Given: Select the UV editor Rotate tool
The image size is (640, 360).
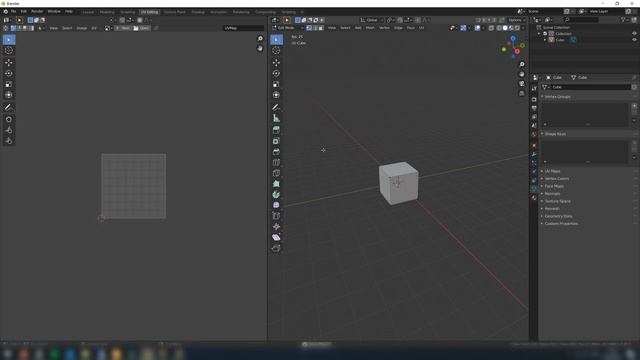Looking at the screenshot, I should pos(9,73).
